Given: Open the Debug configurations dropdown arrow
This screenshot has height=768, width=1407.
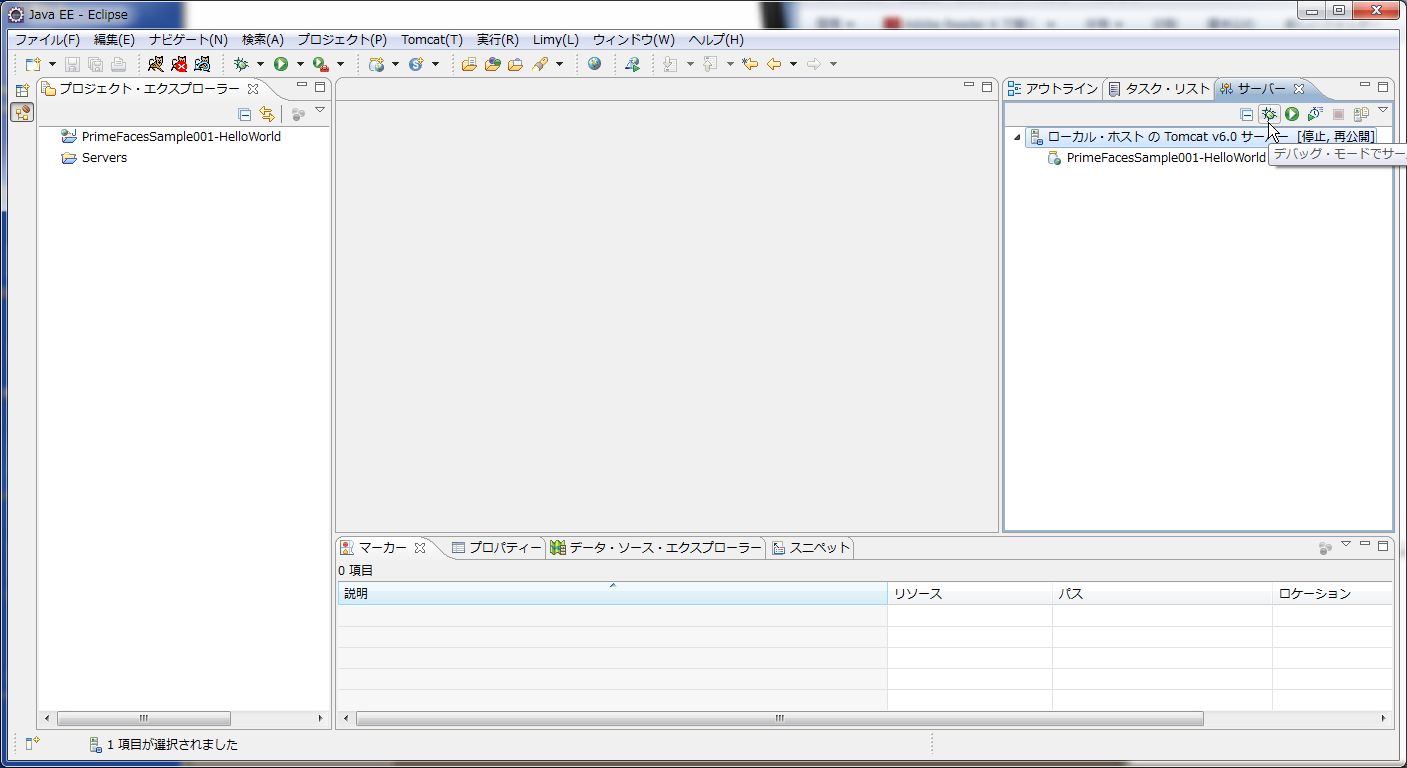Looking at the screenshot, I should pos(260,64).
